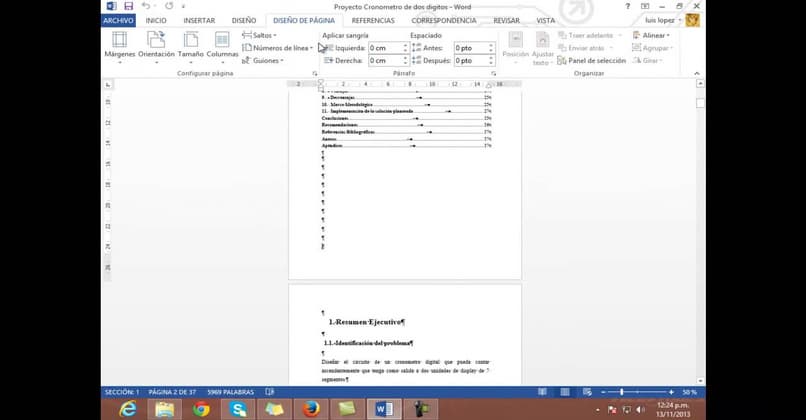Click the vertical scrollbar down arrow
This screenshot has height=420, width=806.
point(700,381)
